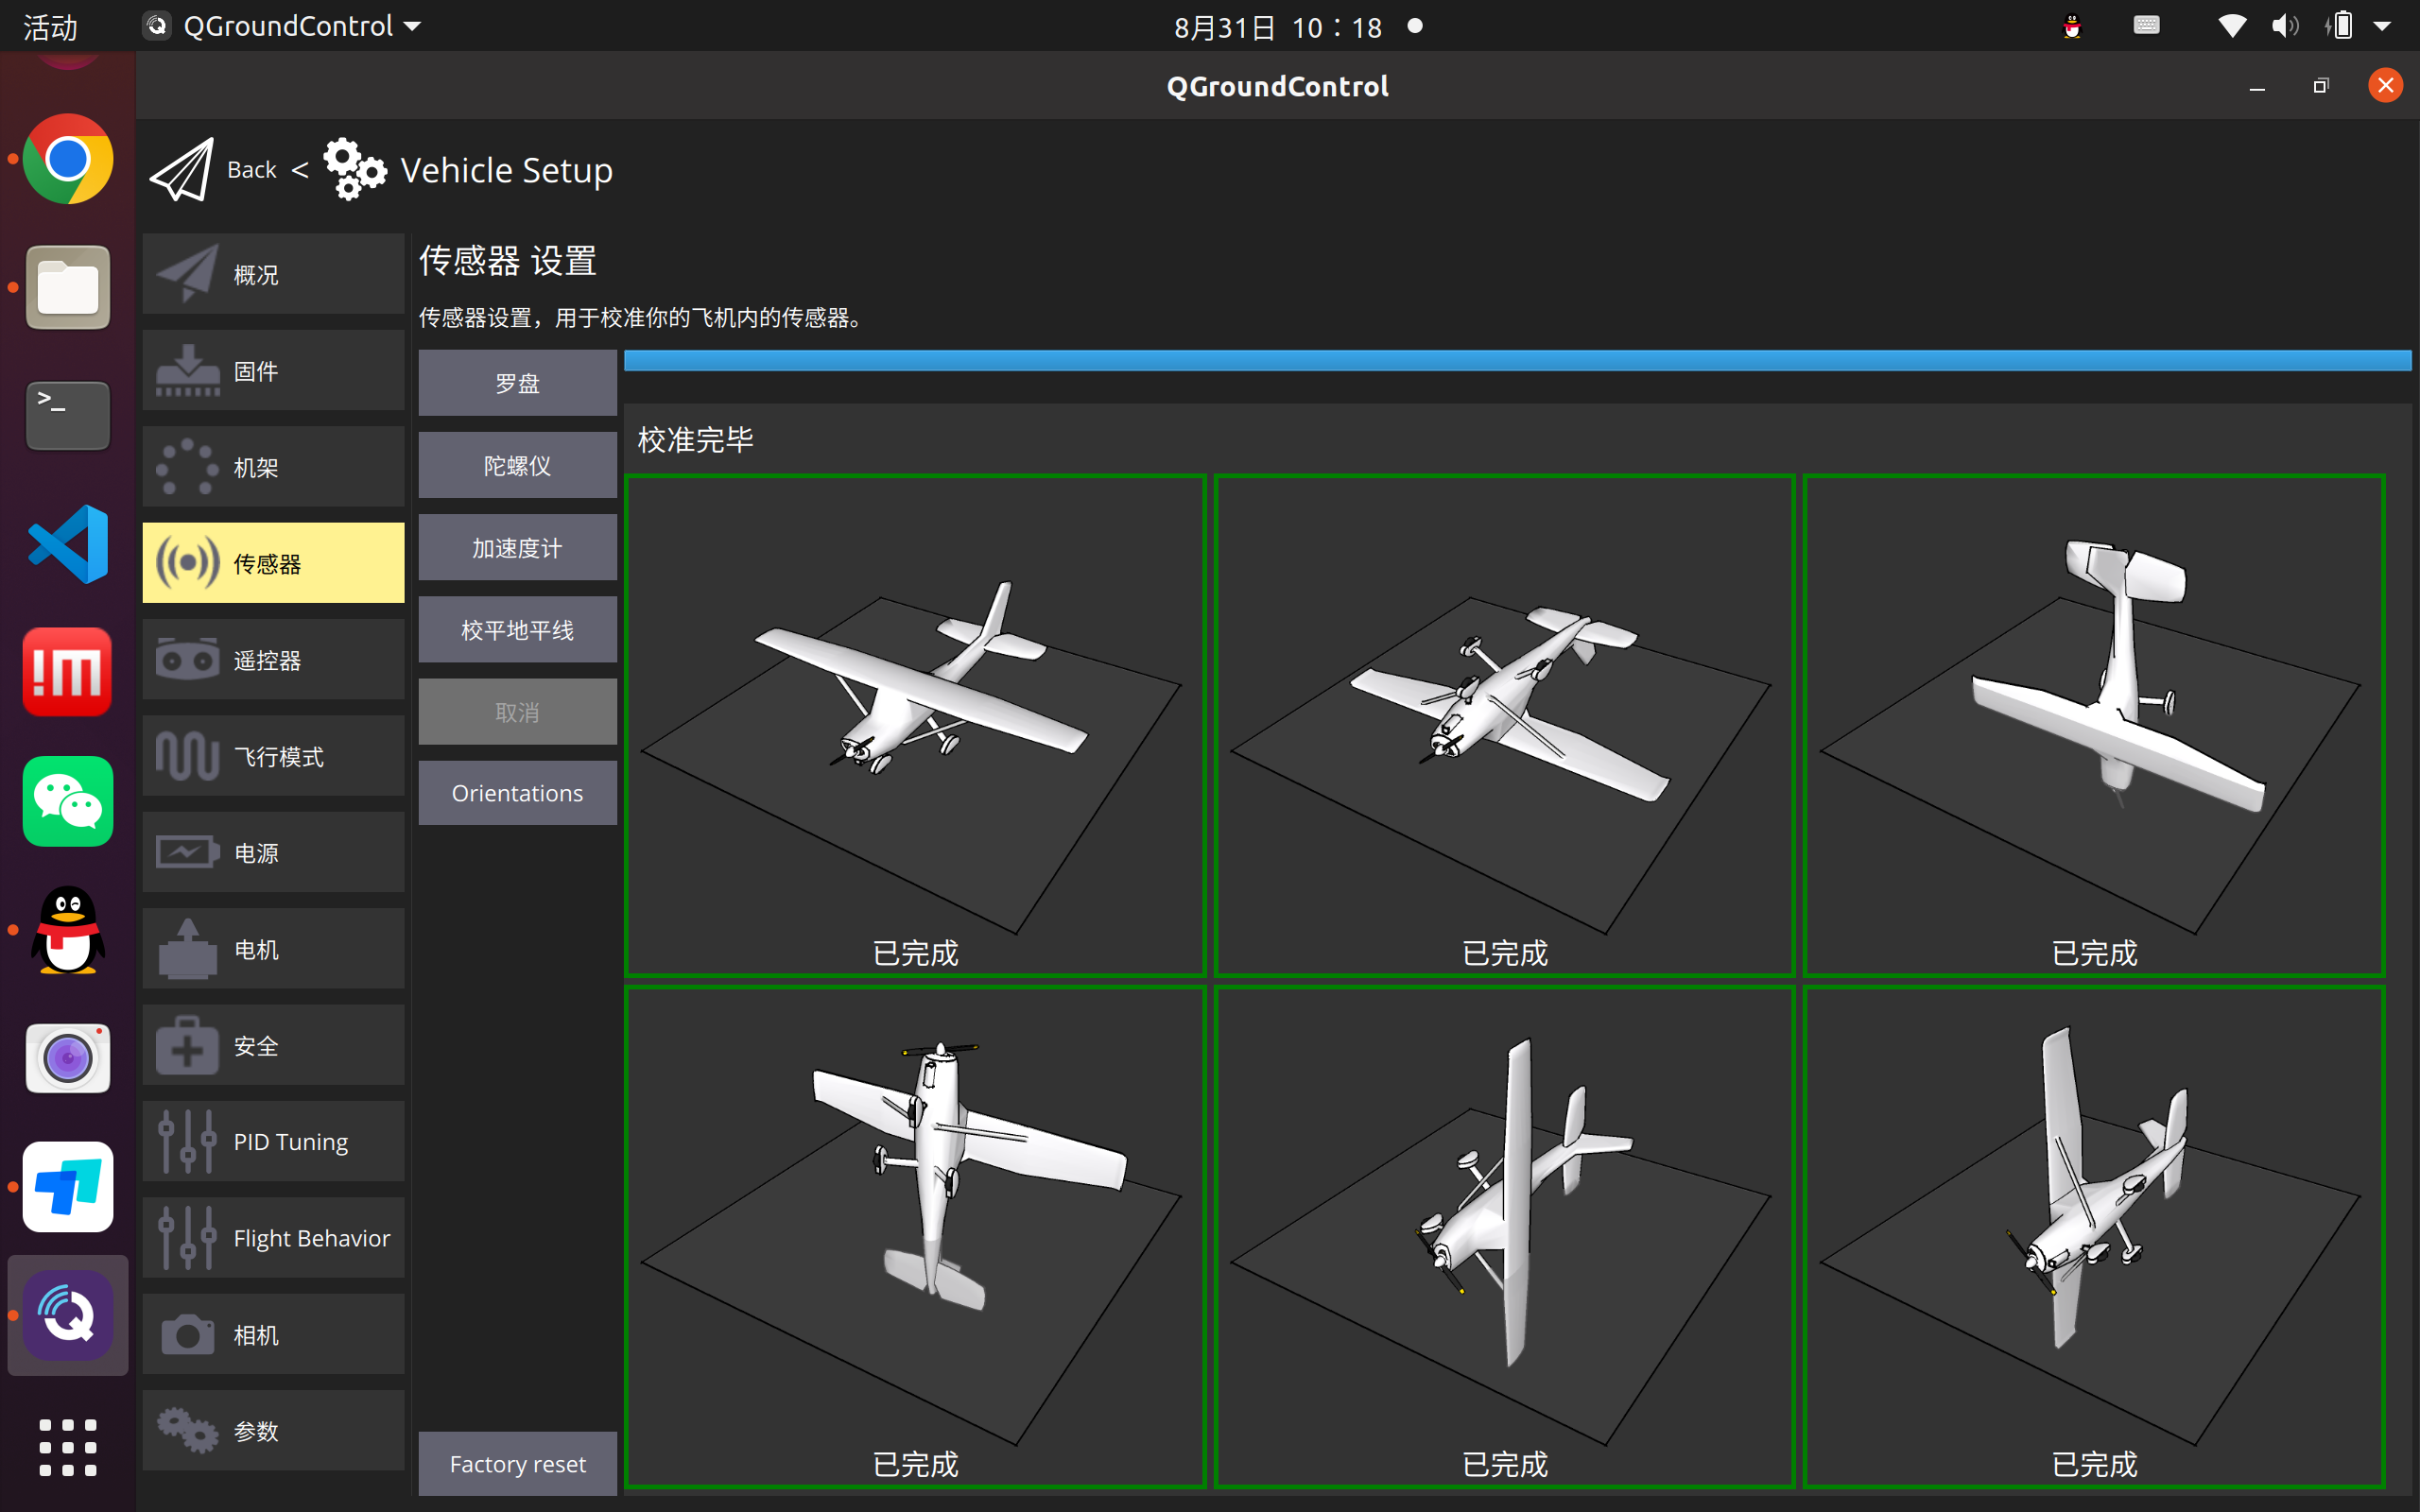The width and height of the screenshot is (2420, 1512).
Task: Open the system status menu arrow
Action: tap(2383, 26)
